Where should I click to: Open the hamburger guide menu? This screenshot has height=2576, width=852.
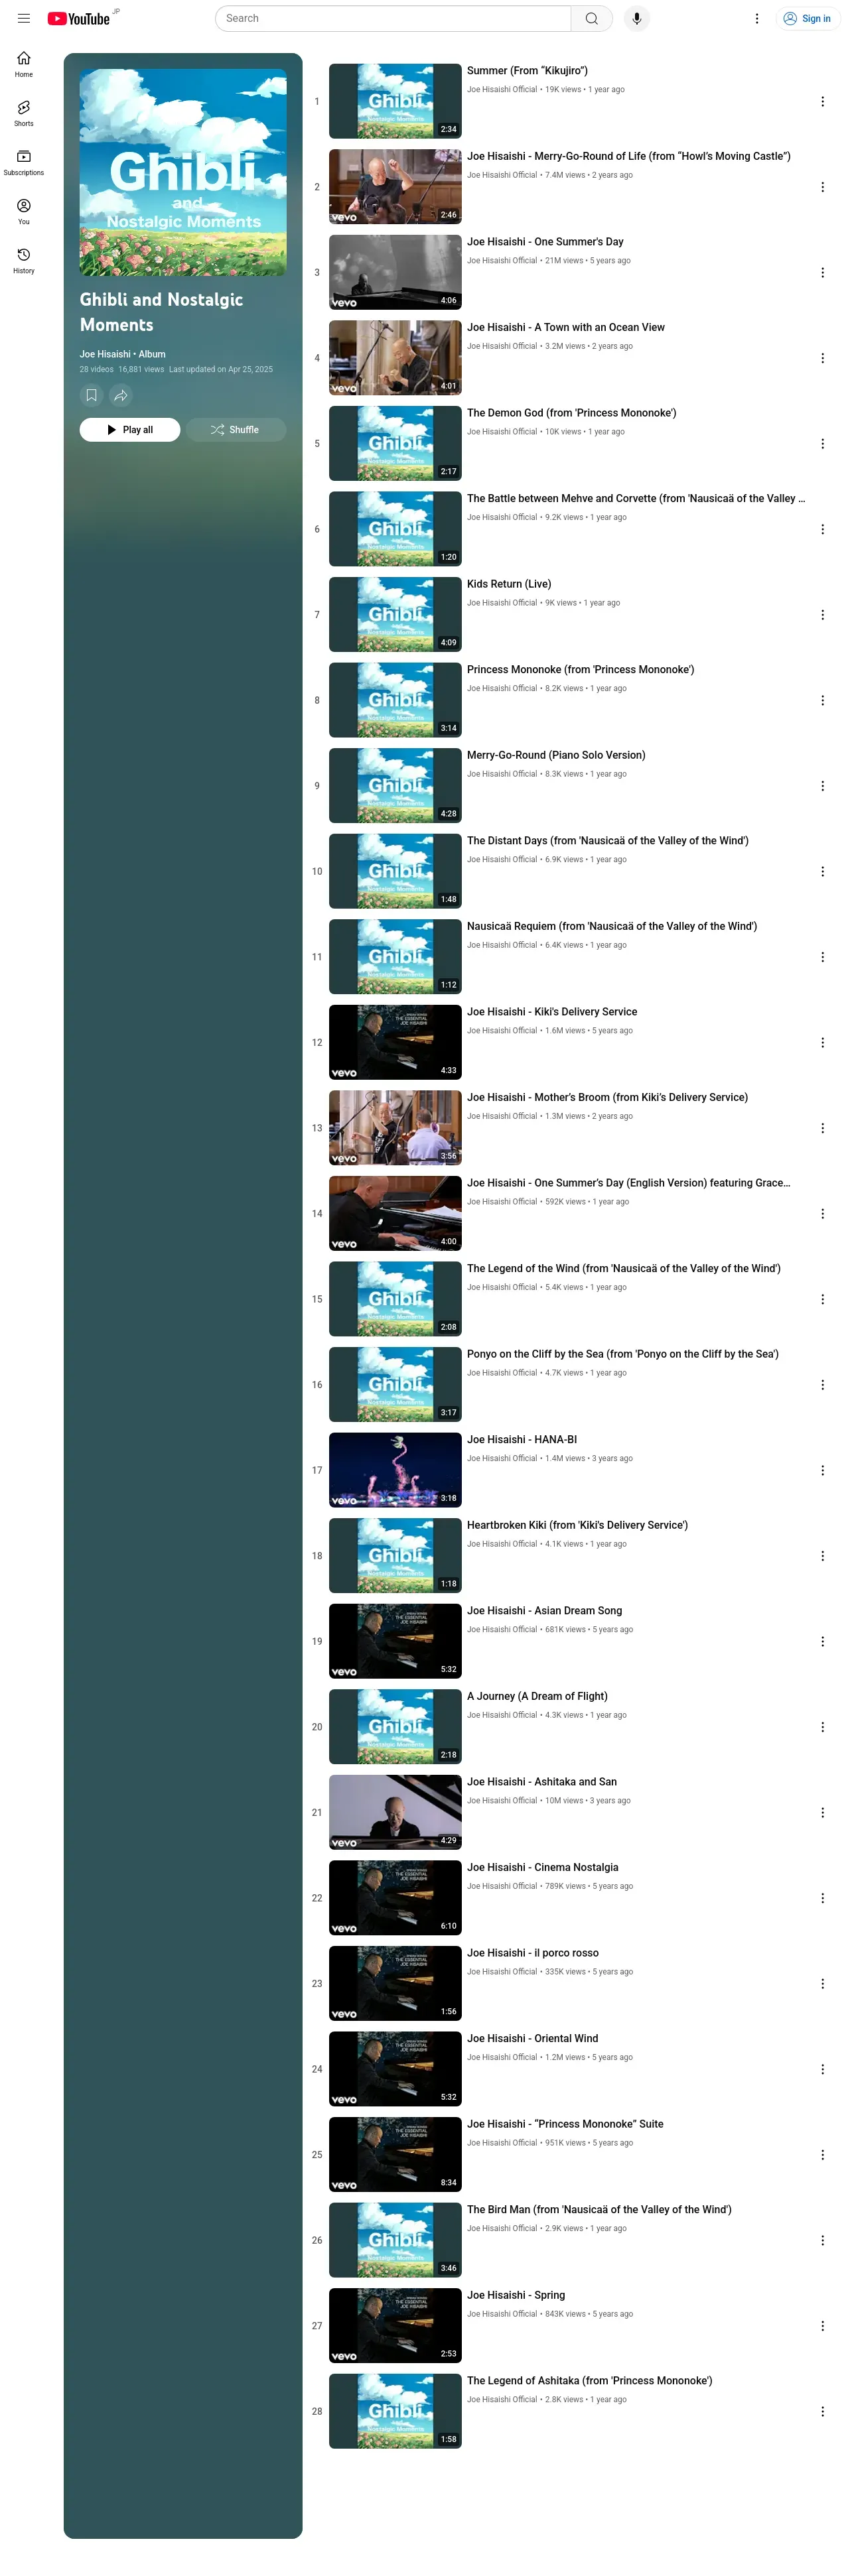coord(24,18)
